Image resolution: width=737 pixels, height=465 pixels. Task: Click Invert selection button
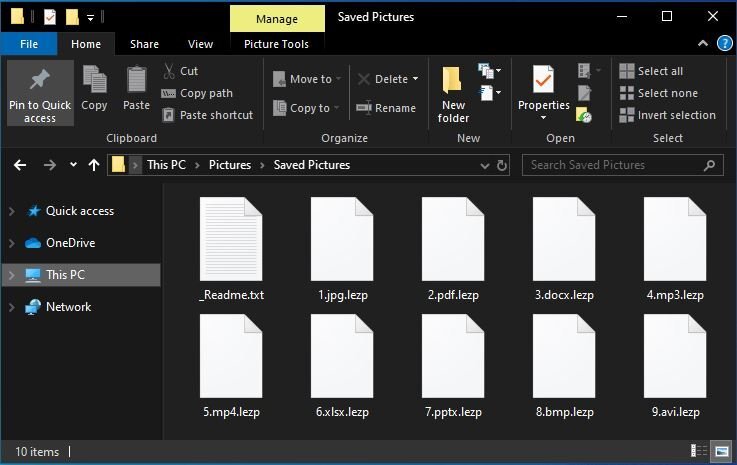(667, 115)
